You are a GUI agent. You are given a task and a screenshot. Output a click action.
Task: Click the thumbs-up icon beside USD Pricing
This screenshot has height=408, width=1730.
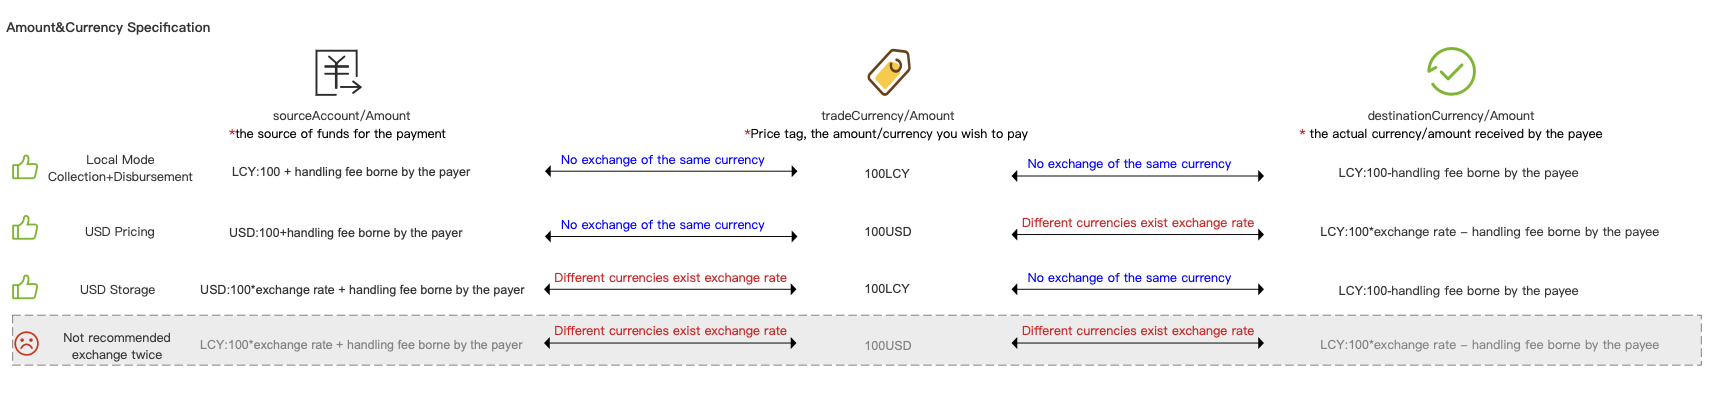tap(25, 228)
